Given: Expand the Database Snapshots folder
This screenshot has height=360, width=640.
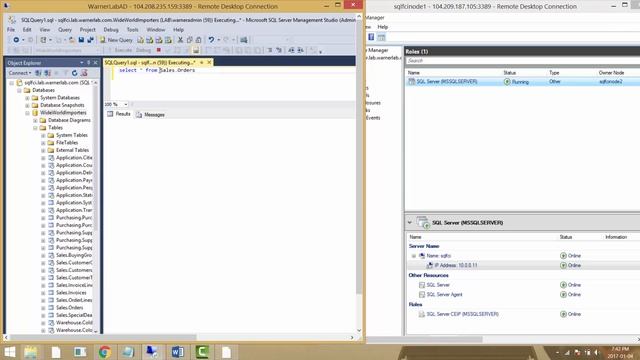Looking at the screenshot, I should 27,105.
